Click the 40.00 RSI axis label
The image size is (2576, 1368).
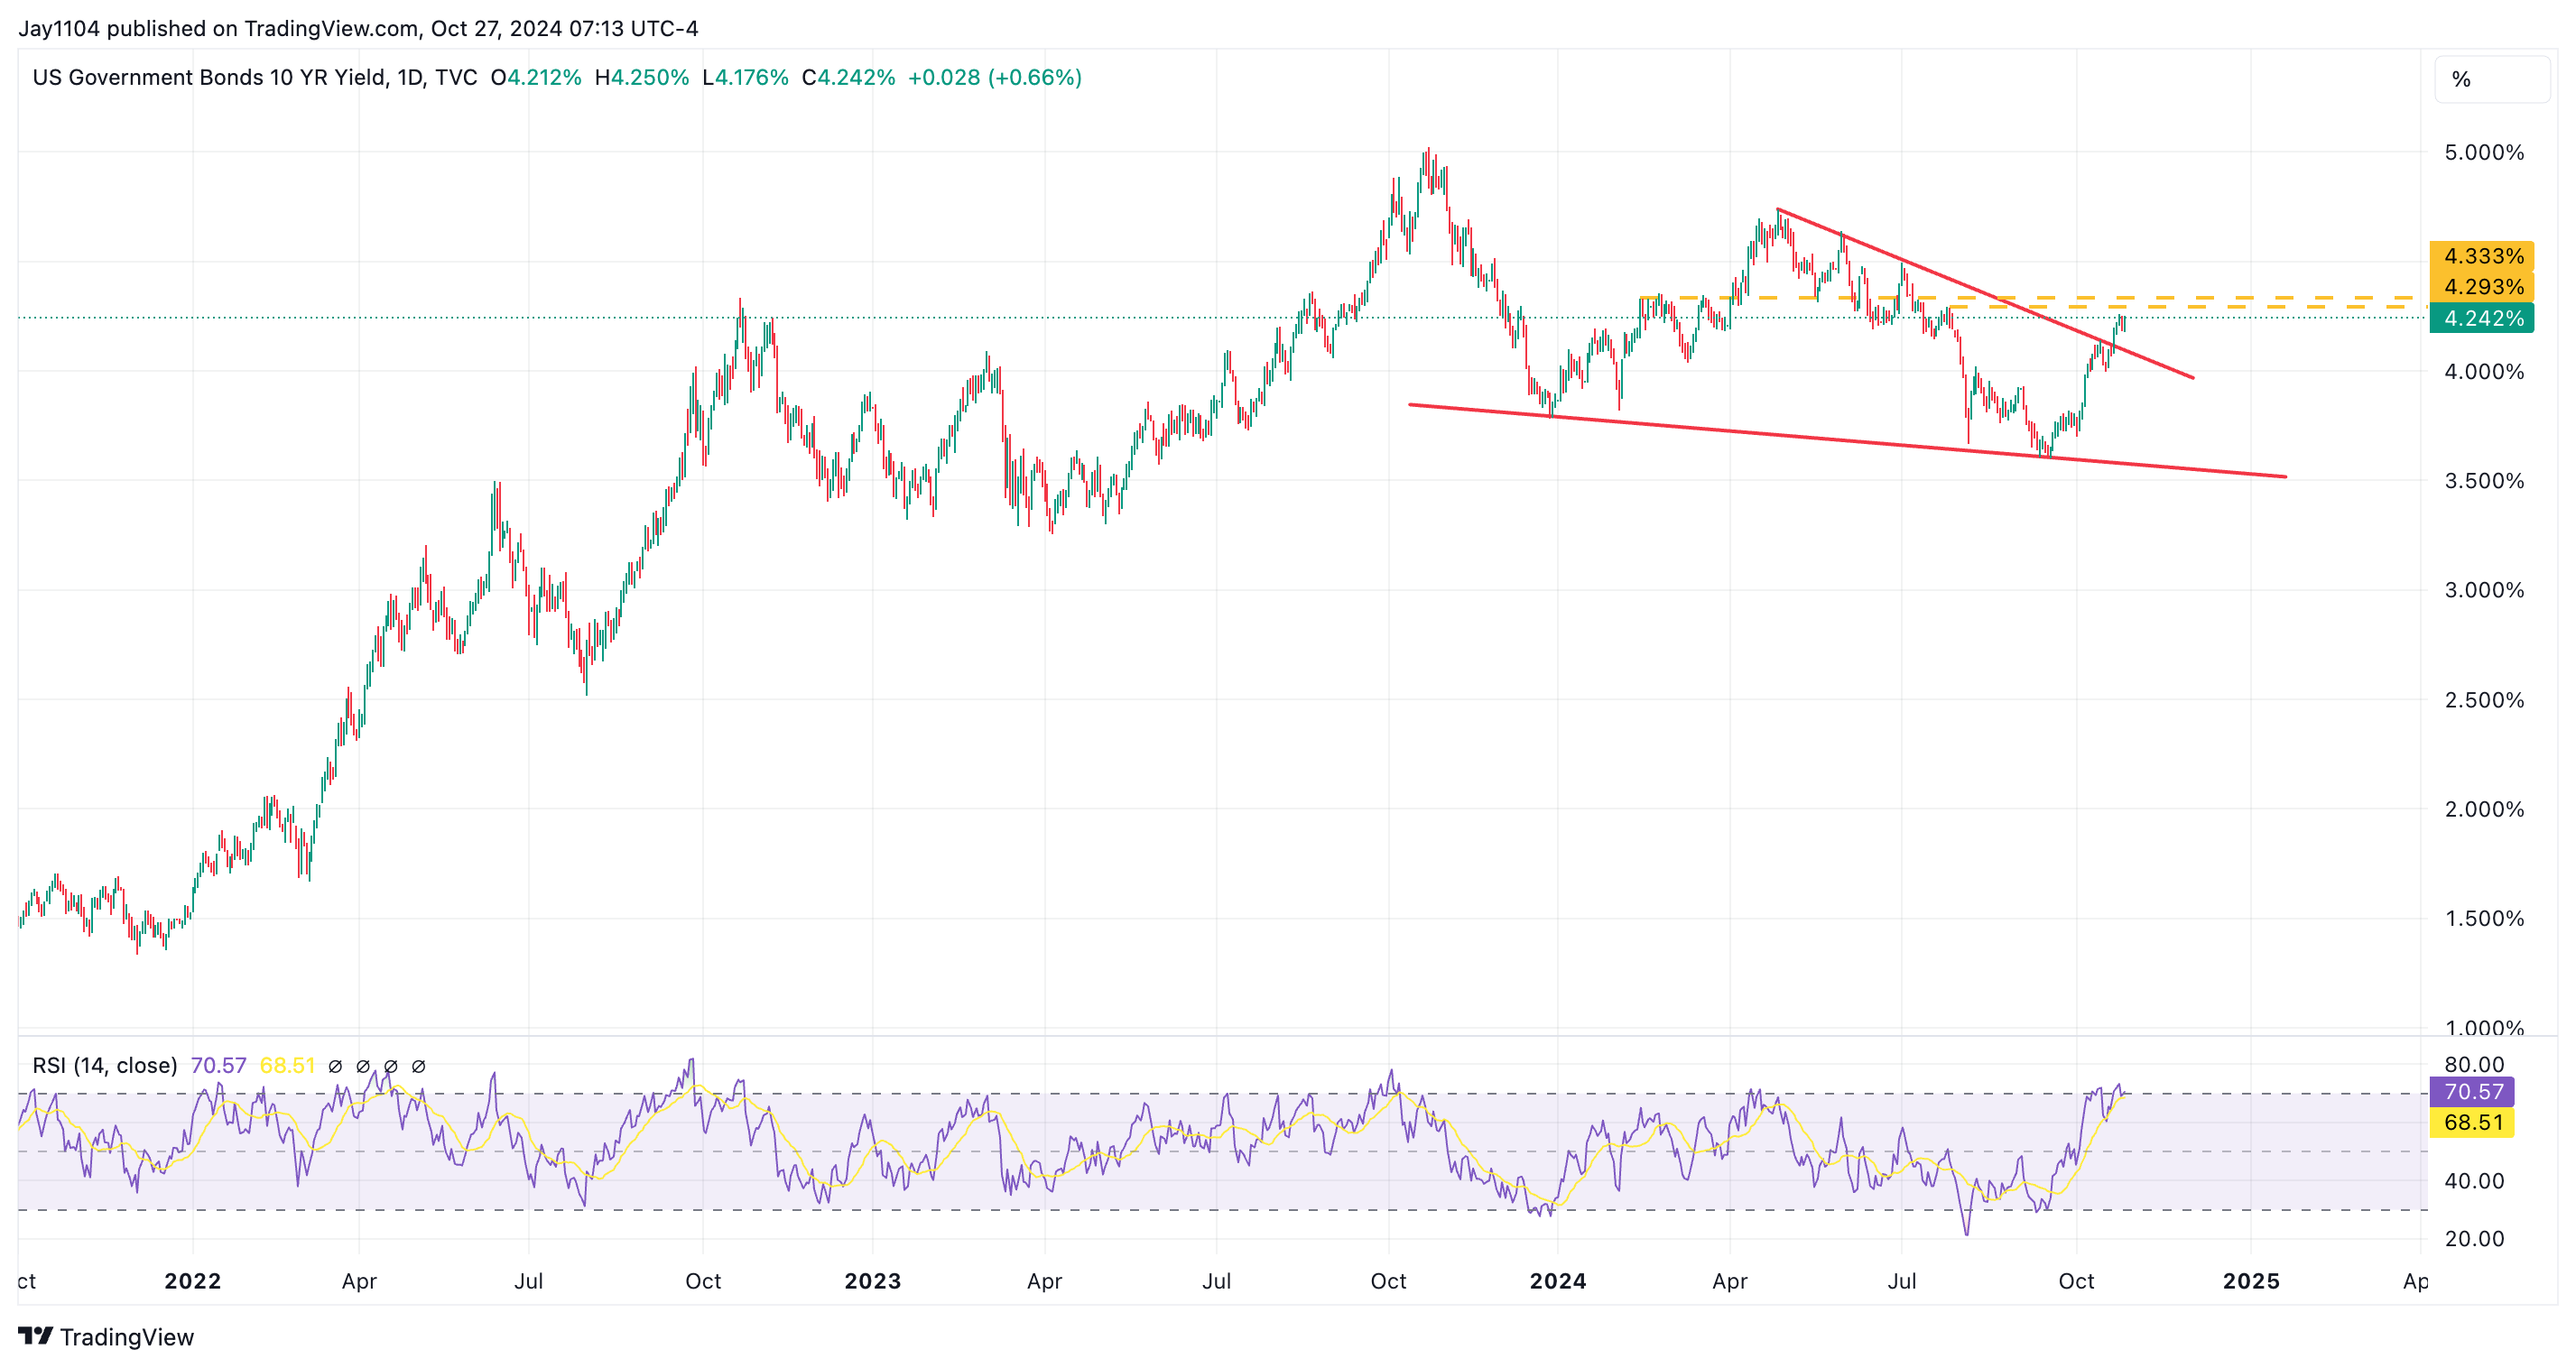[2474, 1180]
